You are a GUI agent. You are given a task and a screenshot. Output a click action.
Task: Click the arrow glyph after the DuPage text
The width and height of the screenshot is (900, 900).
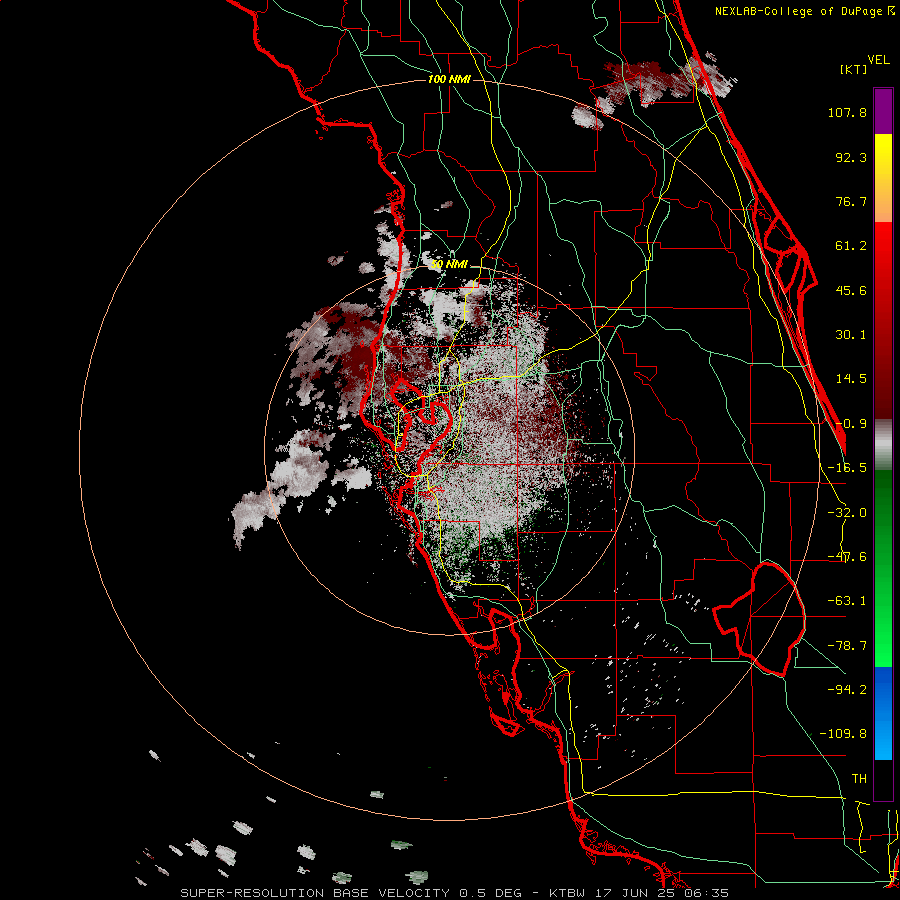[891, 11]
